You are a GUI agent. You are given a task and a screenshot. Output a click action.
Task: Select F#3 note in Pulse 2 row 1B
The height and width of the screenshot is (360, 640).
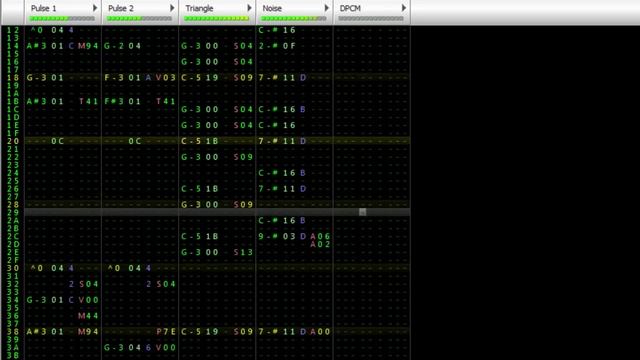[113, 101]
